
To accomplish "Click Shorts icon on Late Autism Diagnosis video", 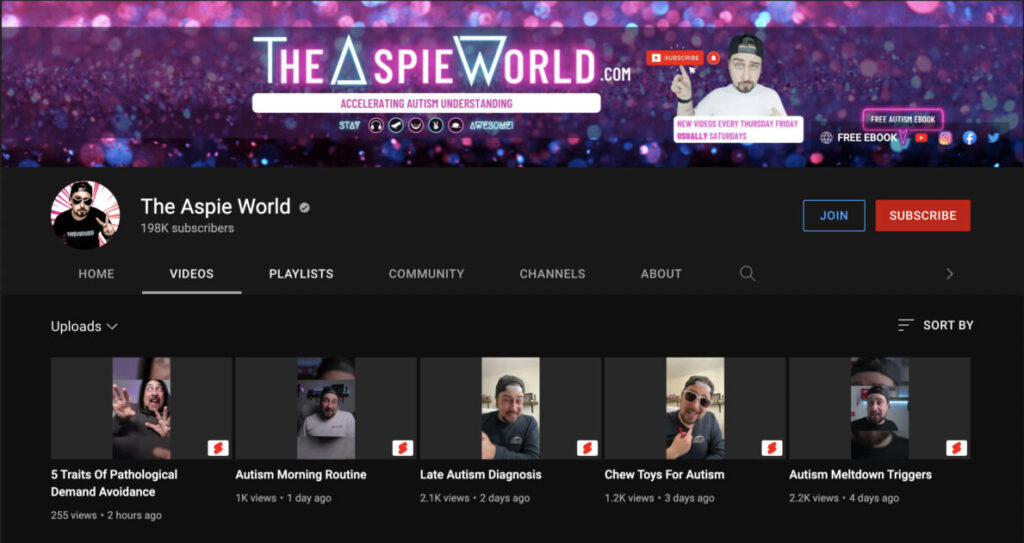I will (588, 448).
